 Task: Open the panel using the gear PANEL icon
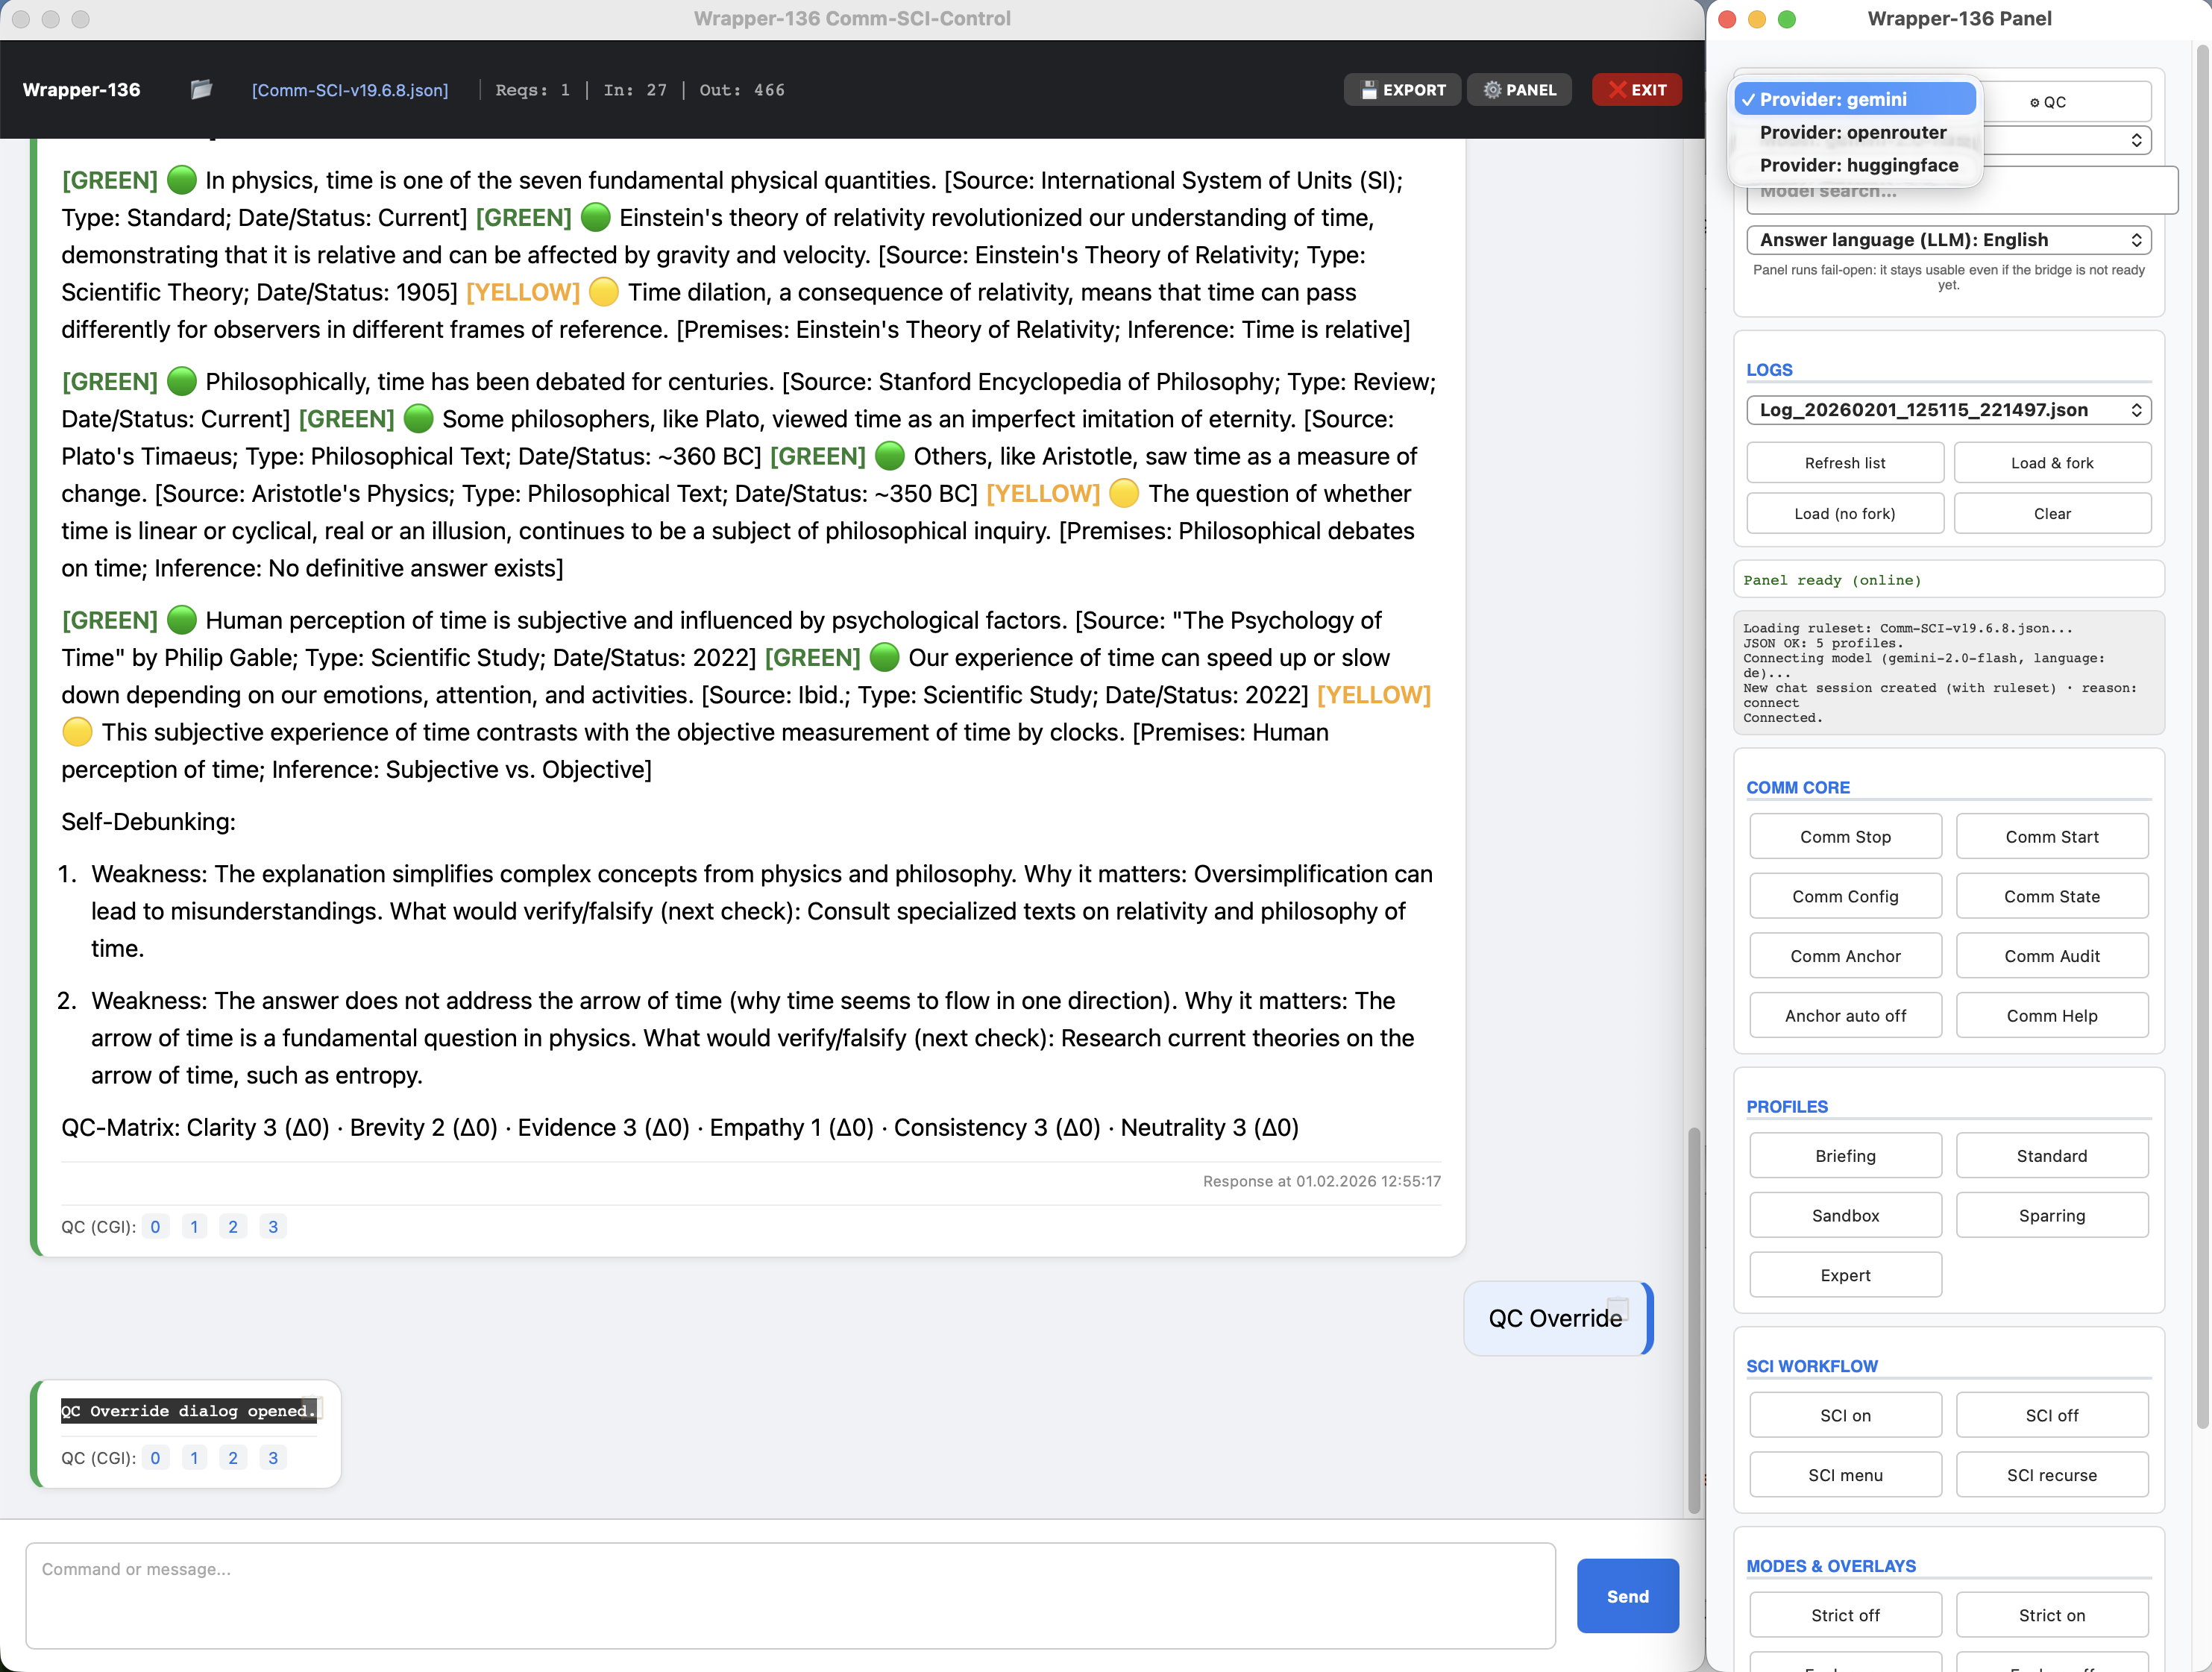(x=1519, y=89)
